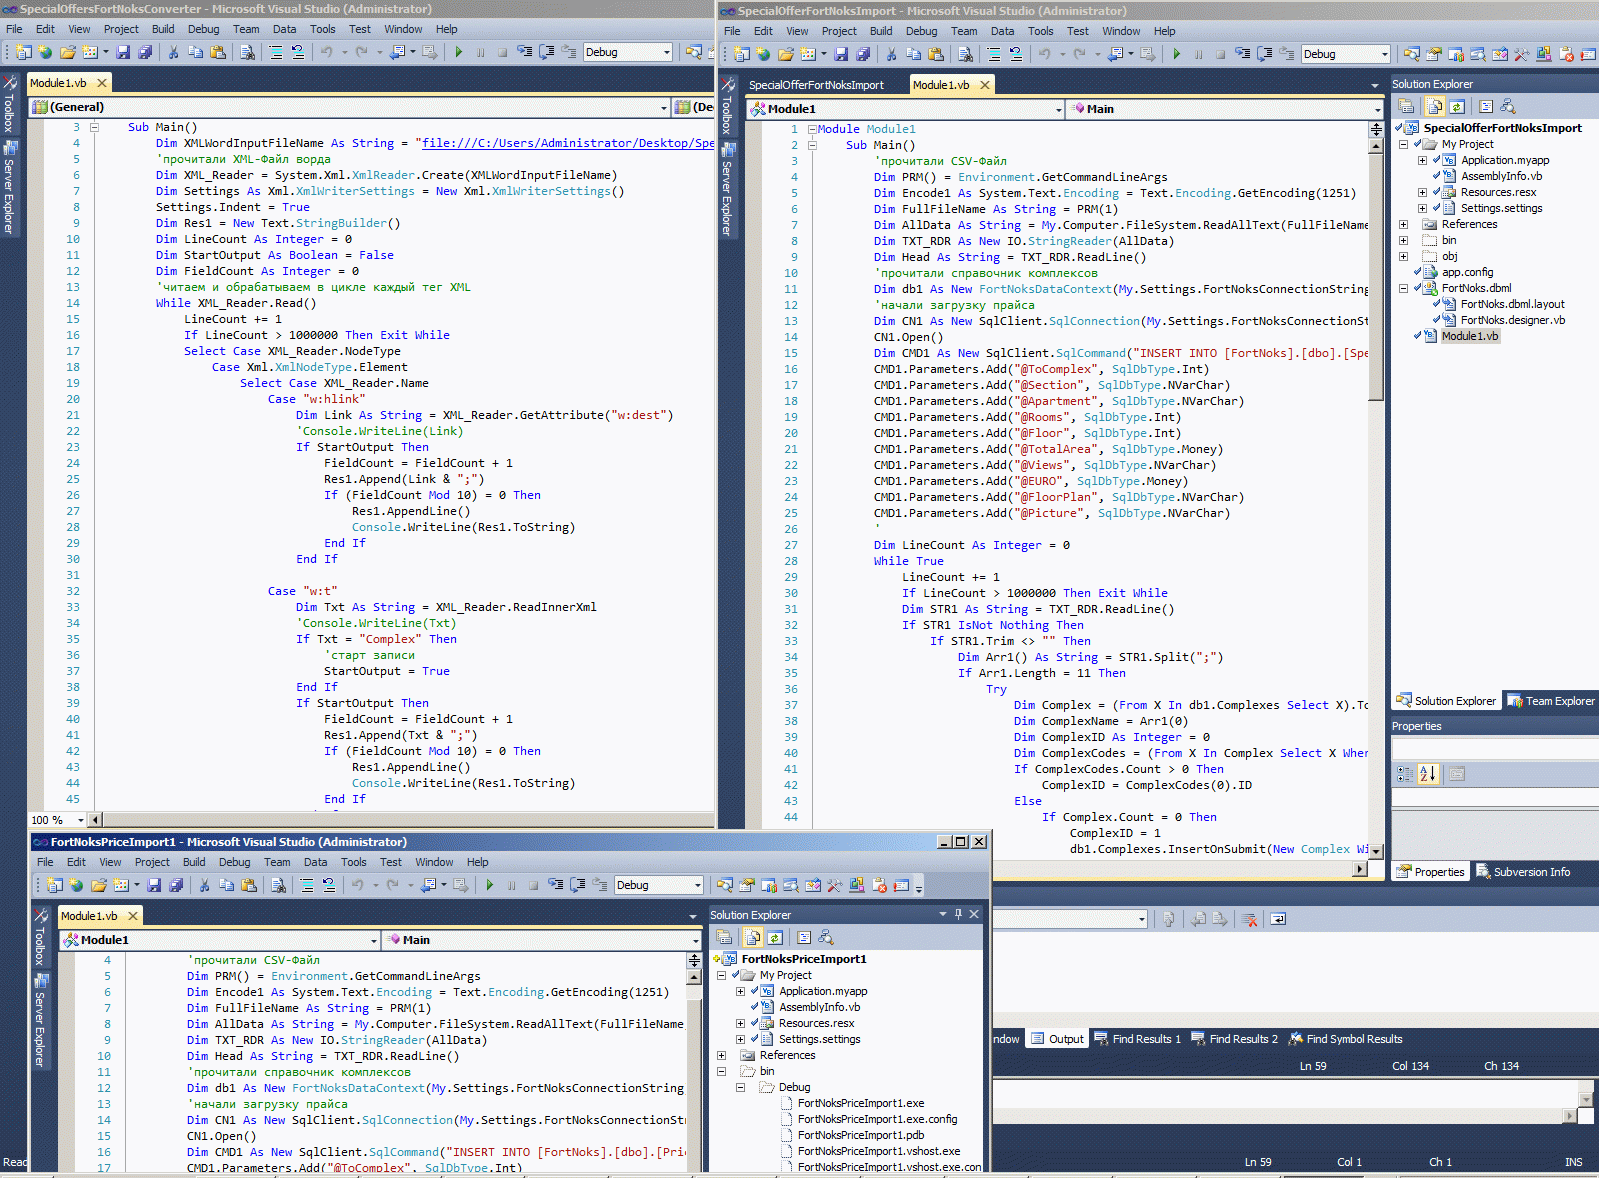Start debugging in FortNoksPriceImport1 toolbar
Image resolution: width=1599 pixels, height=1178 pixels.
(490, 885)
